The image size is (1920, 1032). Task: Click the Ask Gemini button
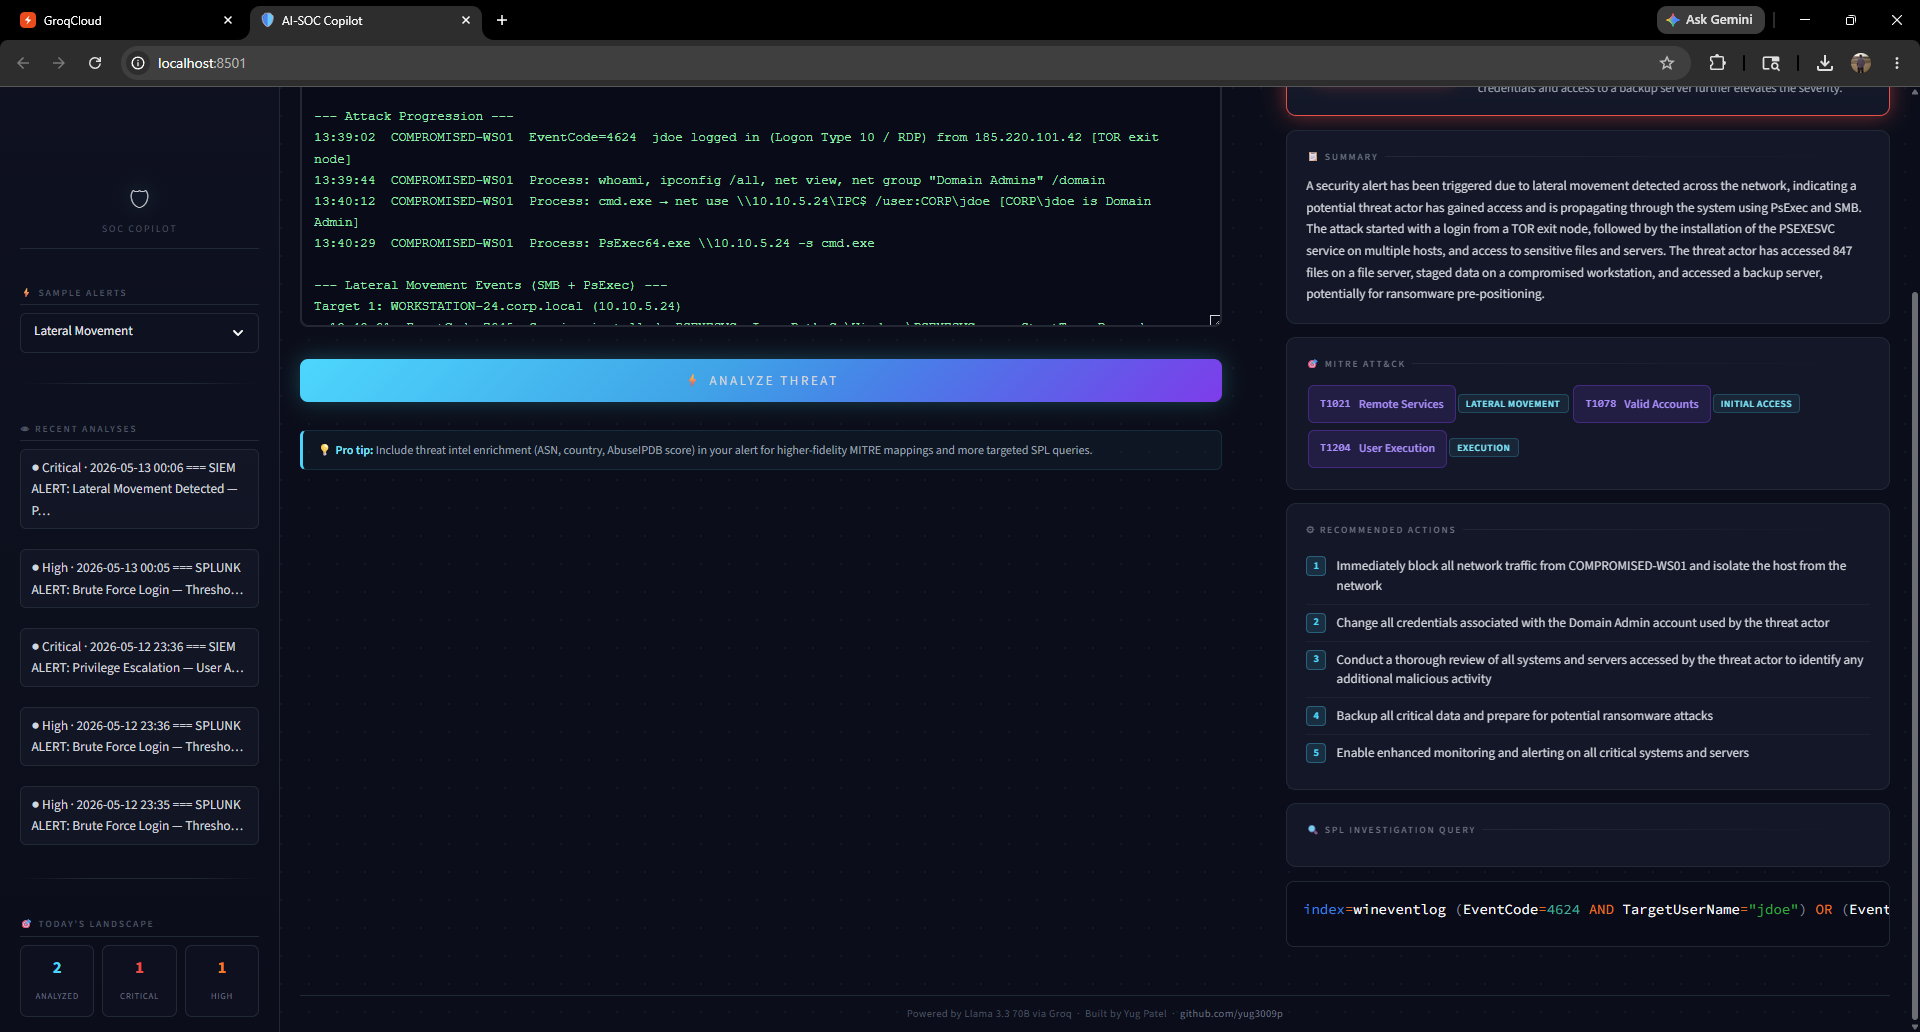(x=1710, y=20)
